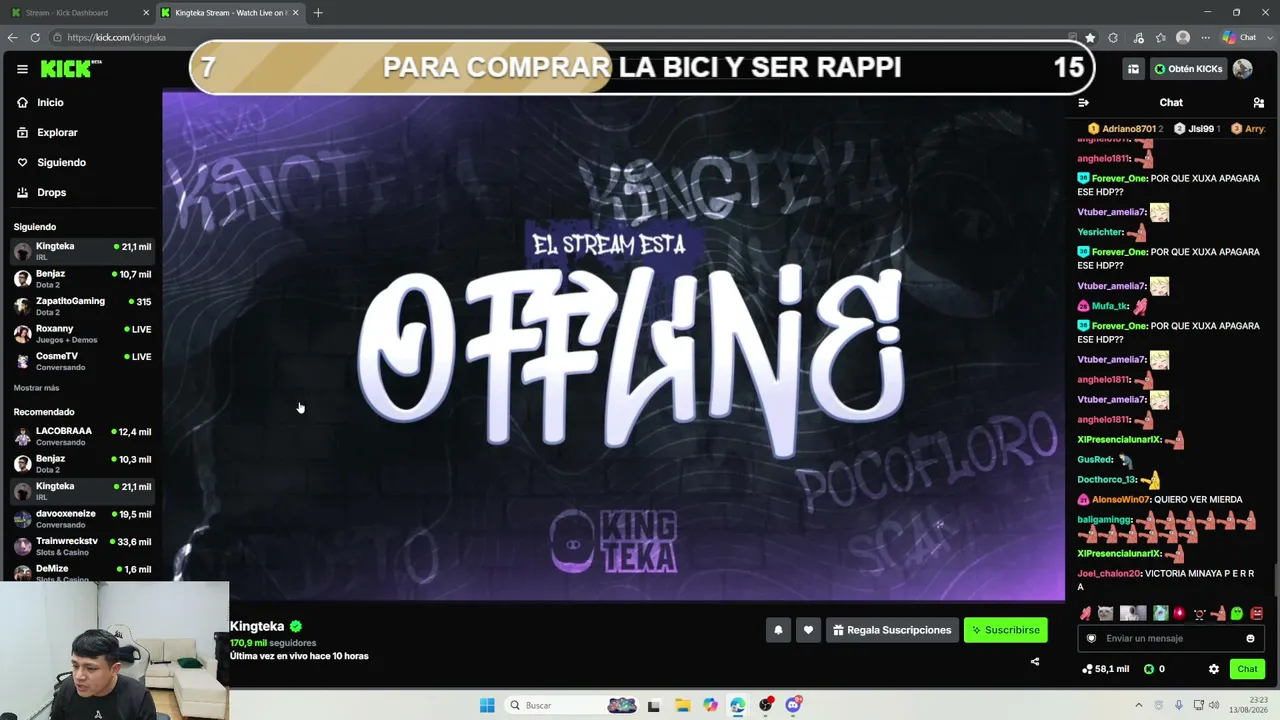1280x720 pixels.
Task: Open davooxeneize recommended channel
Action: (82, 519)
